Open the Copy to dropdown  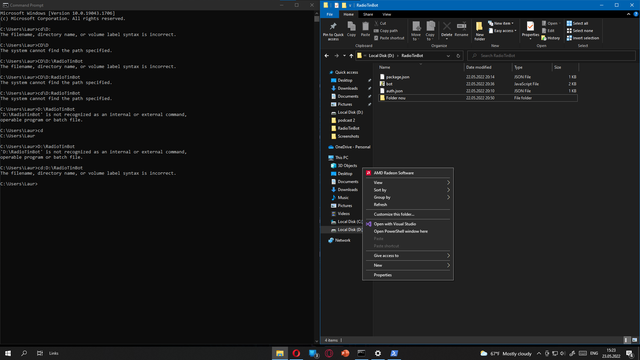tap(430, 31)
